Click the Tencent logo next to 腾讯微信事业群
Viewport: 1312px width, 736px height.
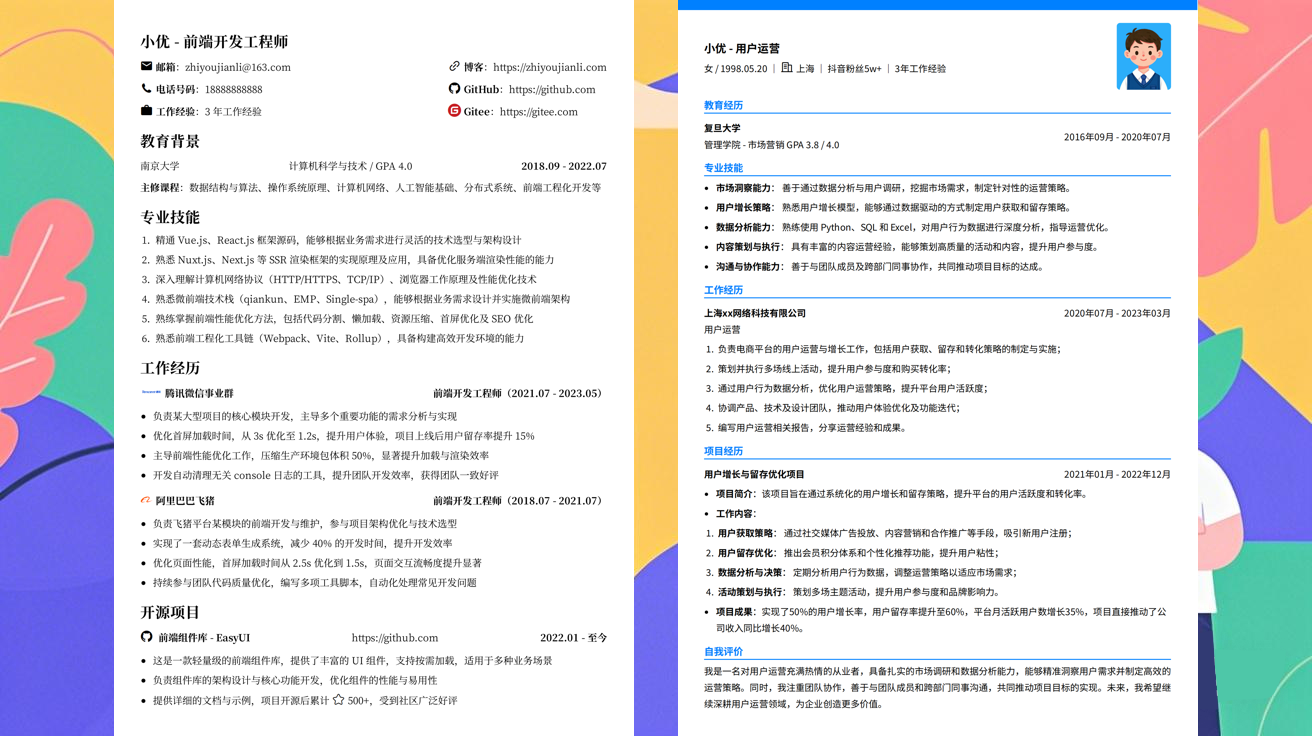(x=151, y=393)
